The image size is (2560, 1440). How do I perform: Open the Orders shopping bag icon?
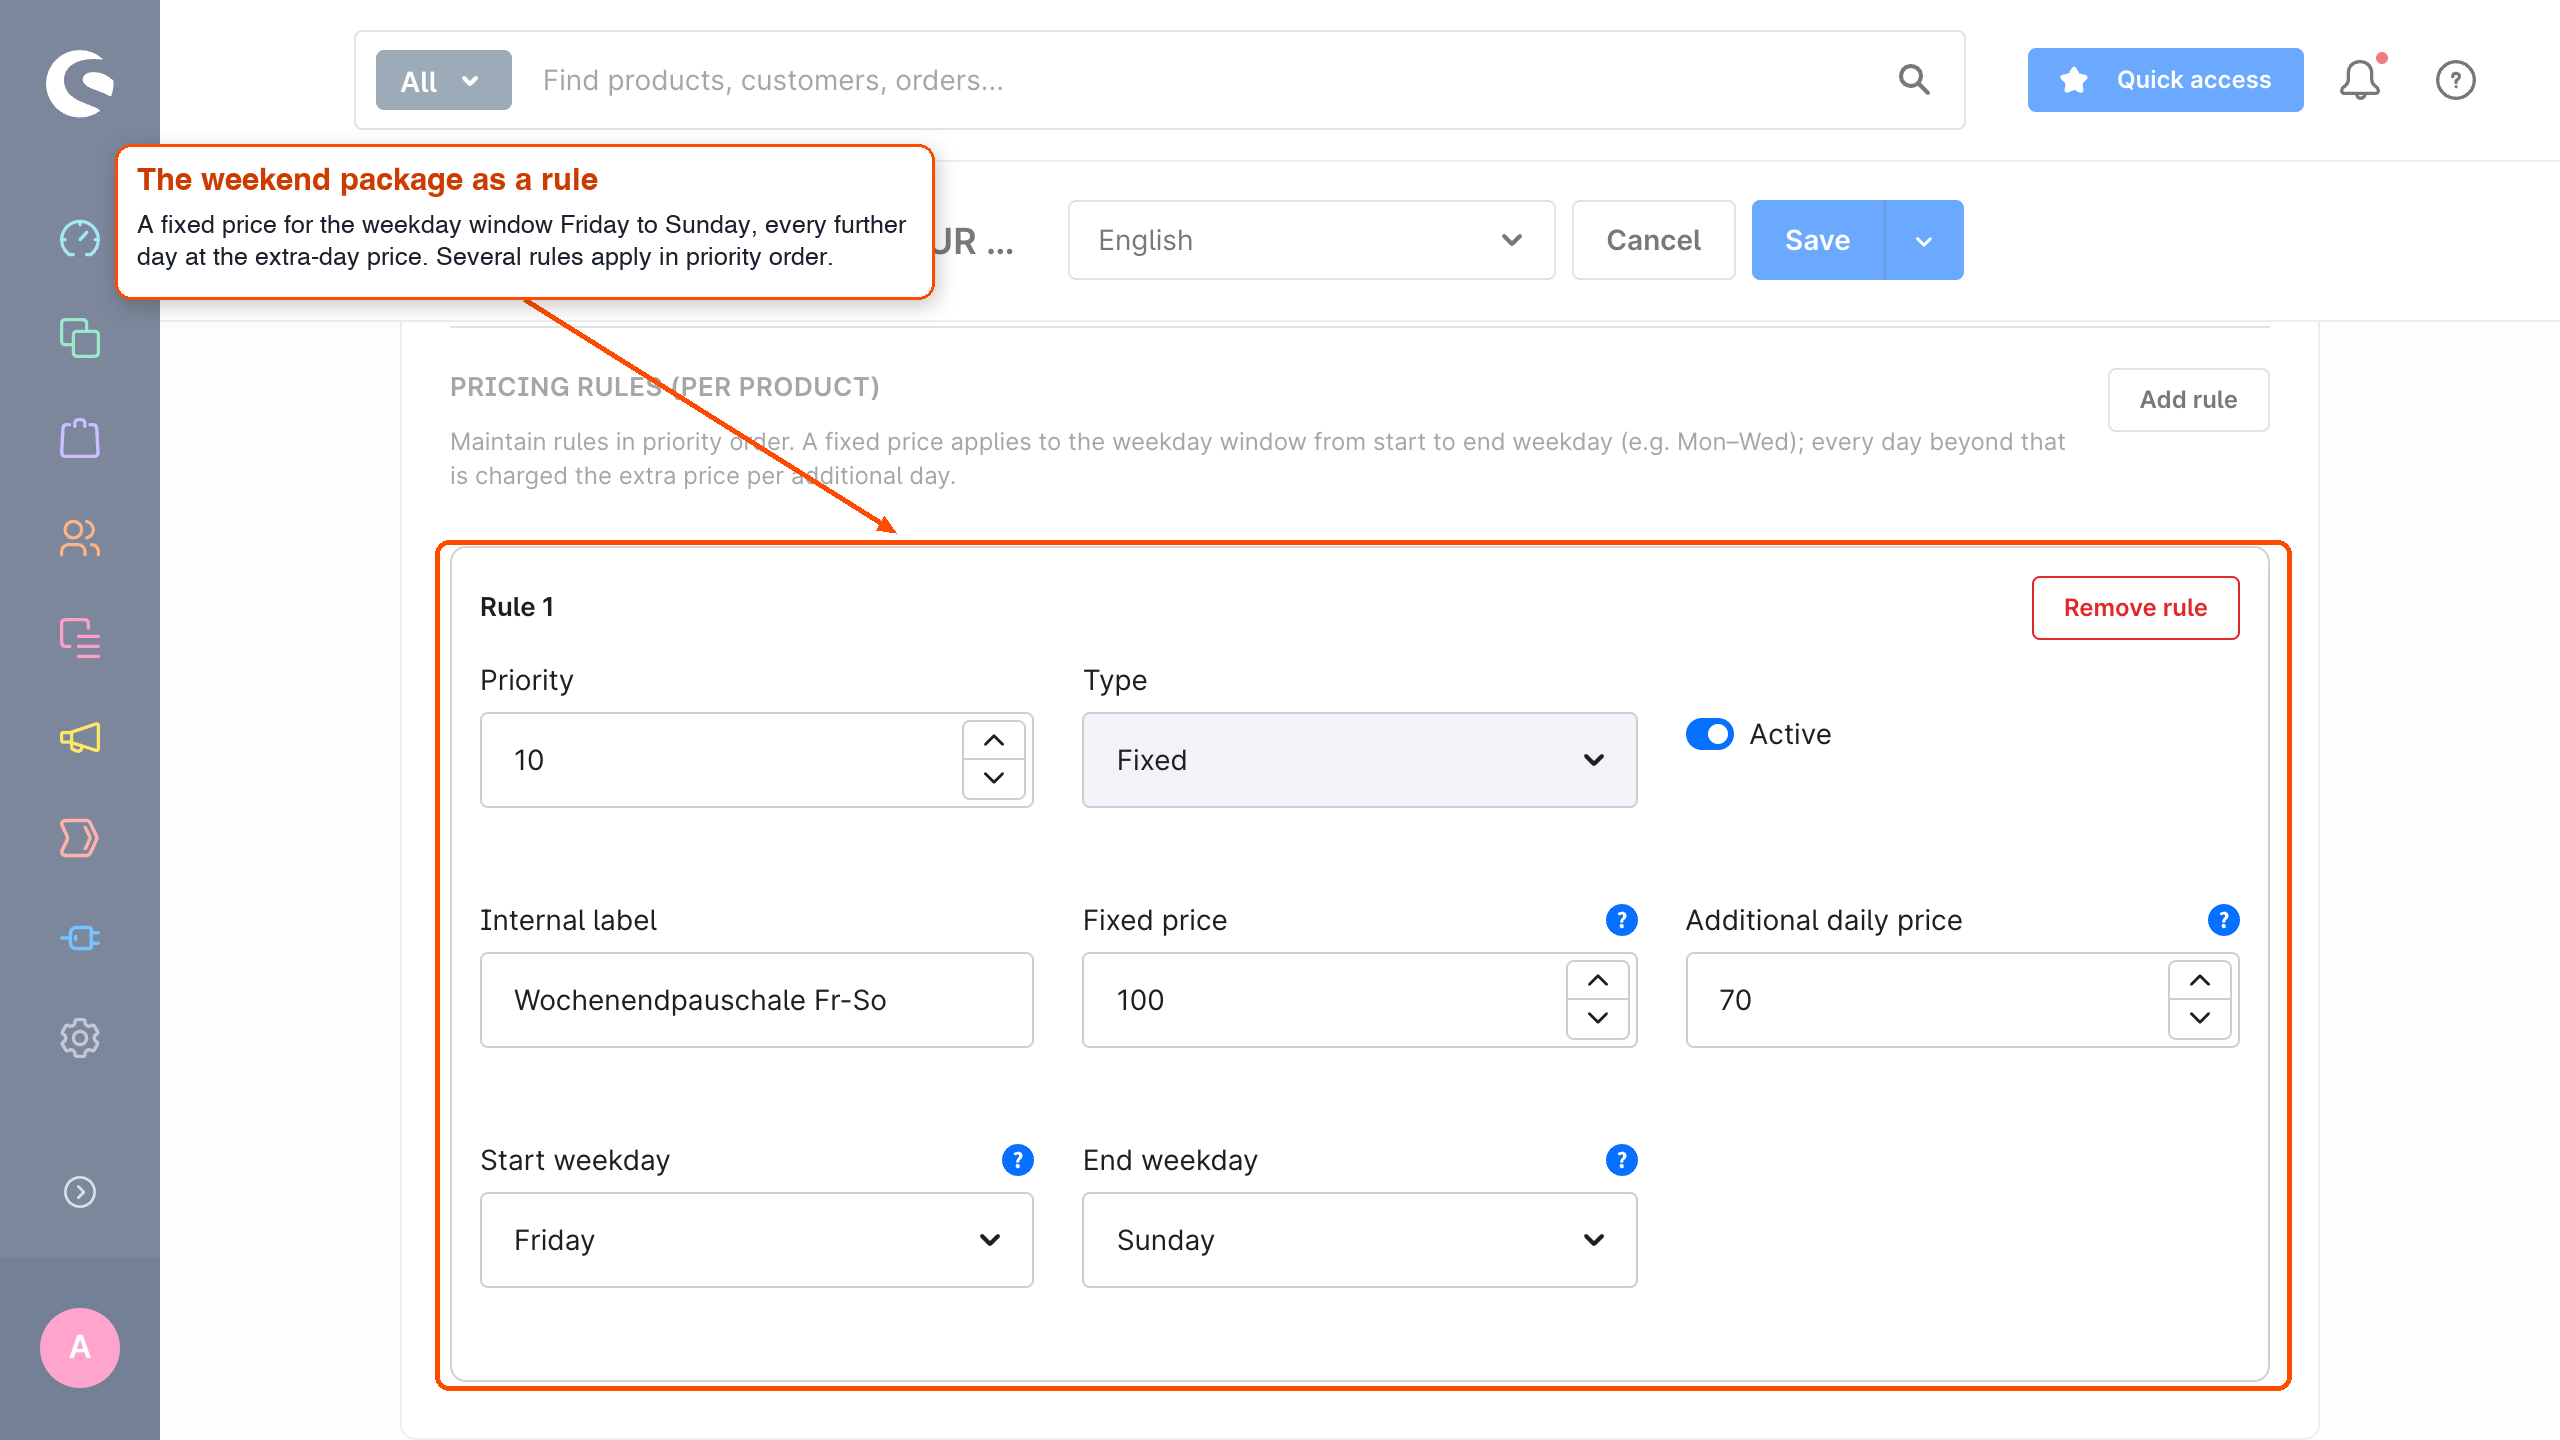79,438
